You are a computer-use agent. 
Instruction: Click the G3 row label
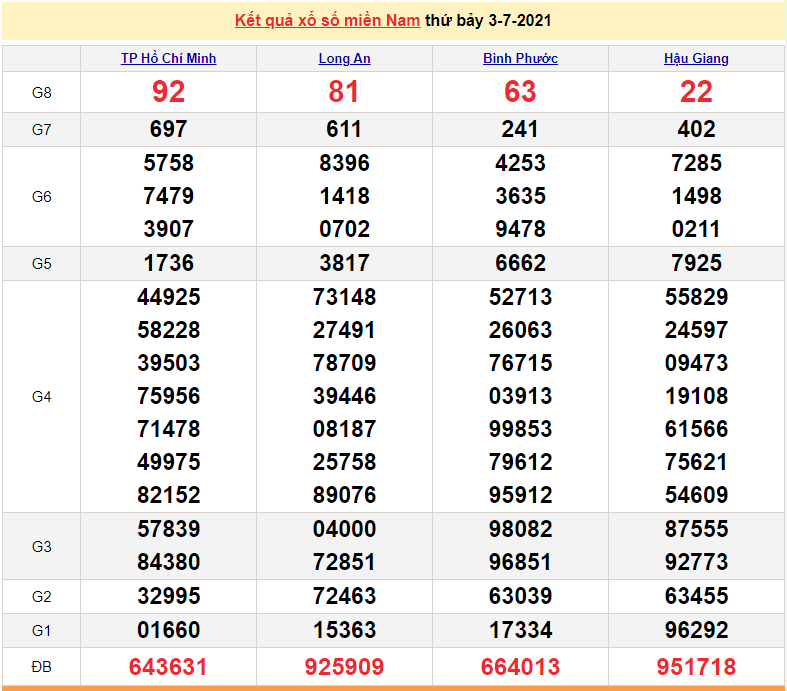[42, 546]
